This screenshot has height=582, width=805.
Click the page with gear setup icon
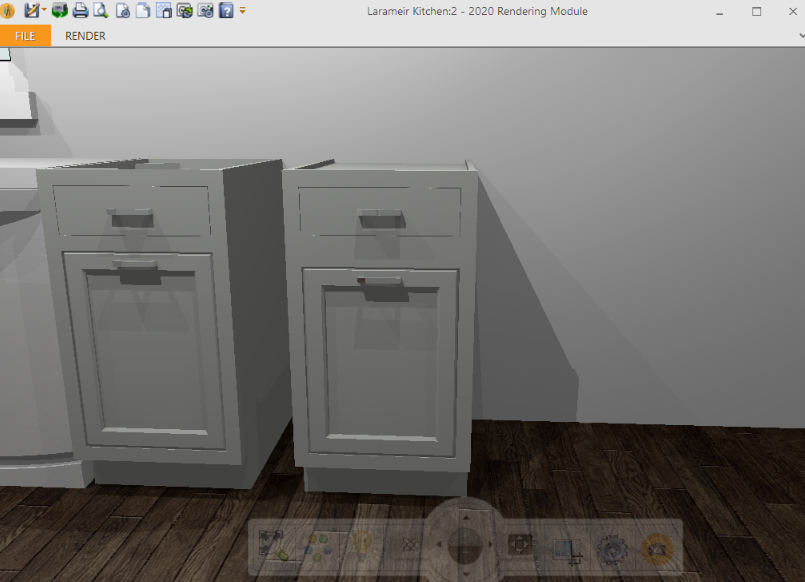click(122, 10)
